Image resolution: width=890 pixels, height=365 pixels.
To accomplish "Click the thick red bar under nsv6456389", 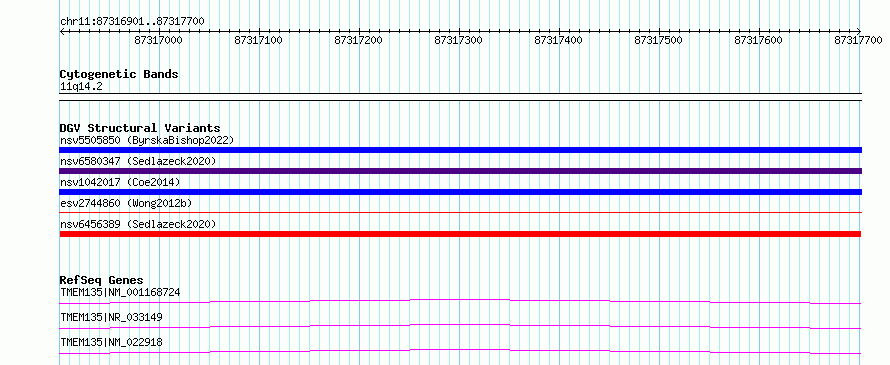I will coord(460,234).
